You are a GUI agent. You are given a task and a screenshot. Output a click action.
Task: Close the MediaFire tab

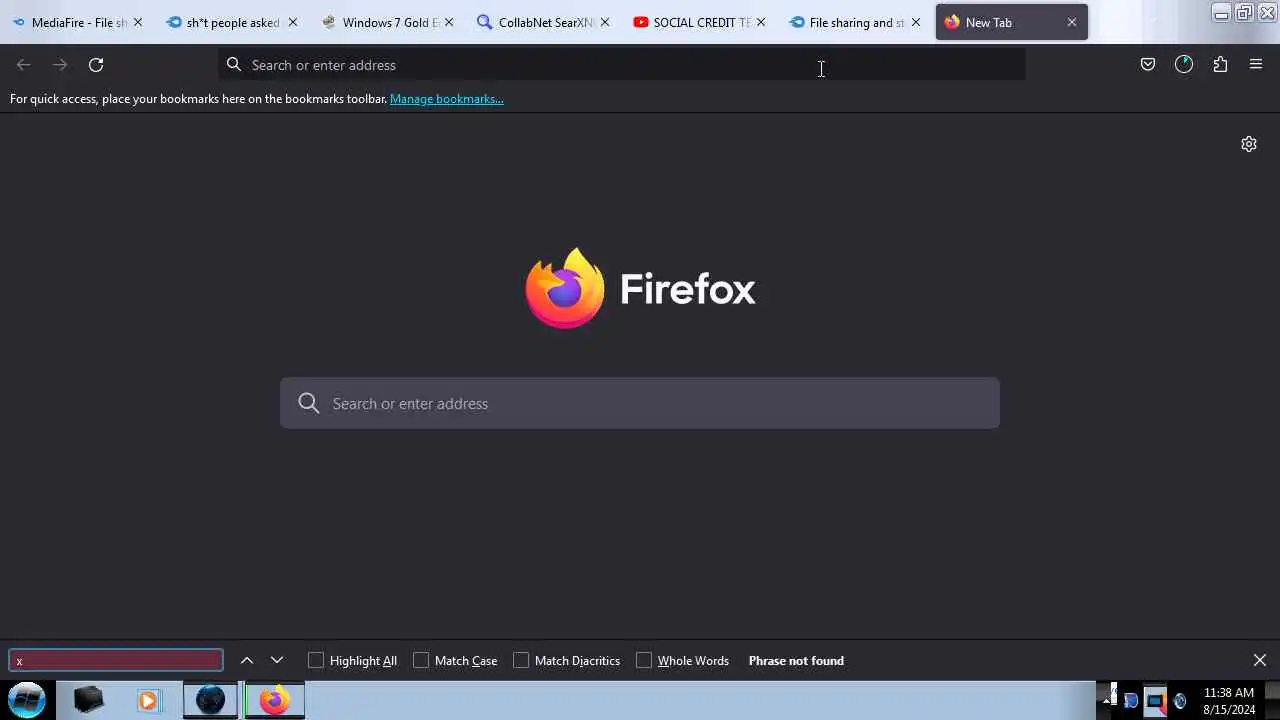pyautogui.click(x=138, y=22)
